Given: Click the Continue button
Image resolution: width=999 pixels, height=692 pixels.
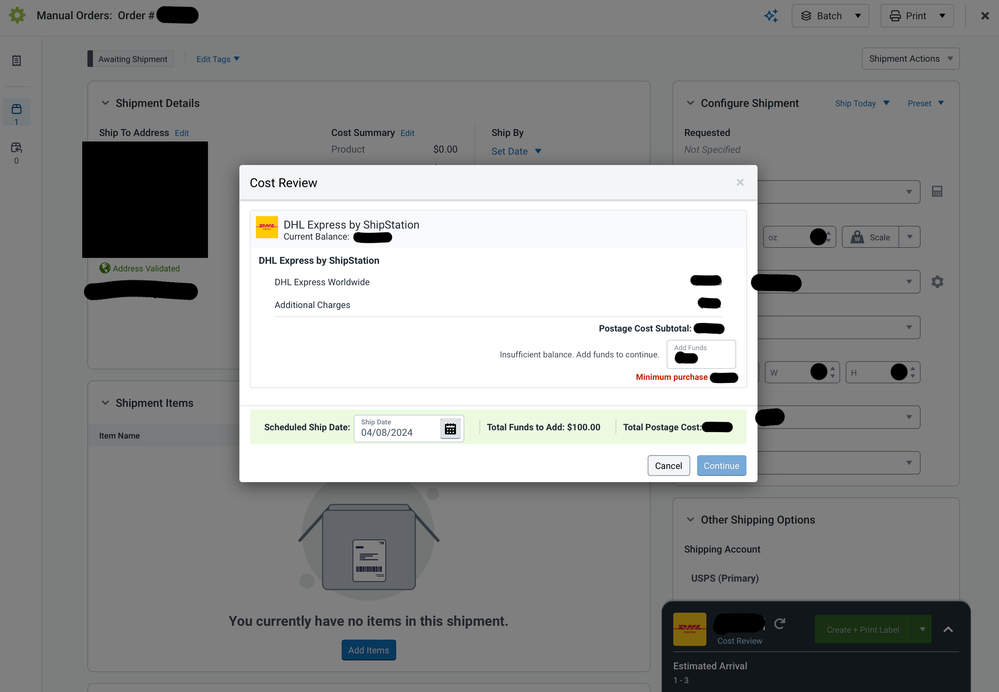Looking at the screenshot, I should [721, 466].
